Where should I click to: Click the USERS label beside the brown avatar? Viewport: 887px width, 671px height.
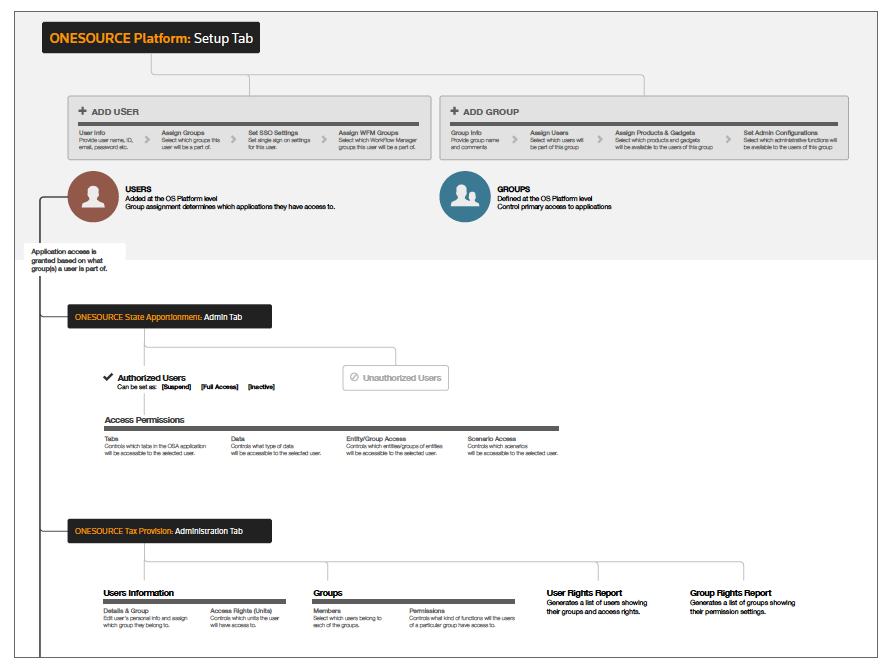139,190
